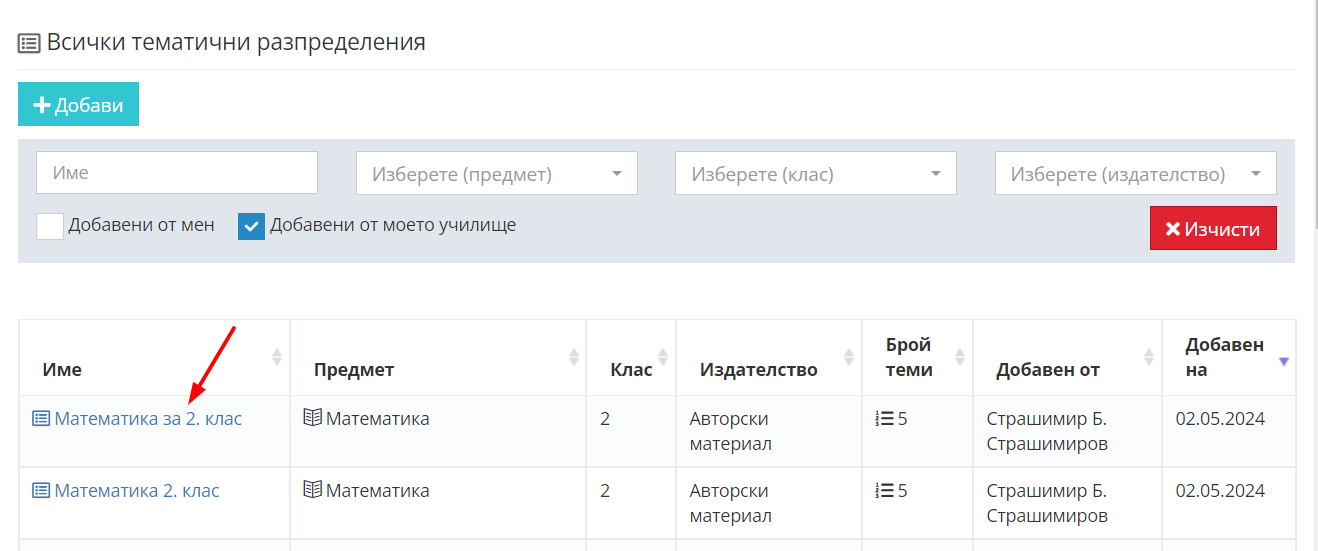Click the plus icon on Добави button
The image size is (1318, 551).
tap(42, 105)
